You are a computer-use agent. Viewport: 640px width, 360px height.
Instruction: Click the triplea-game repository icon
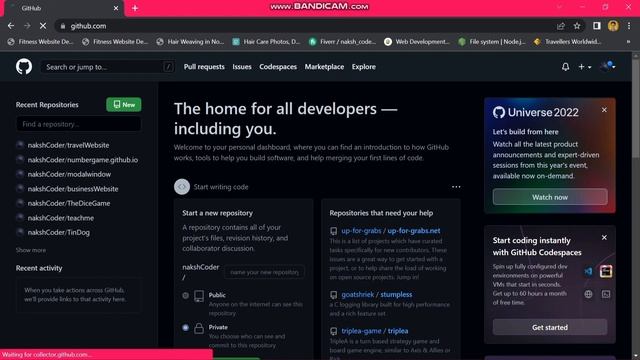(x=333, y=331)
